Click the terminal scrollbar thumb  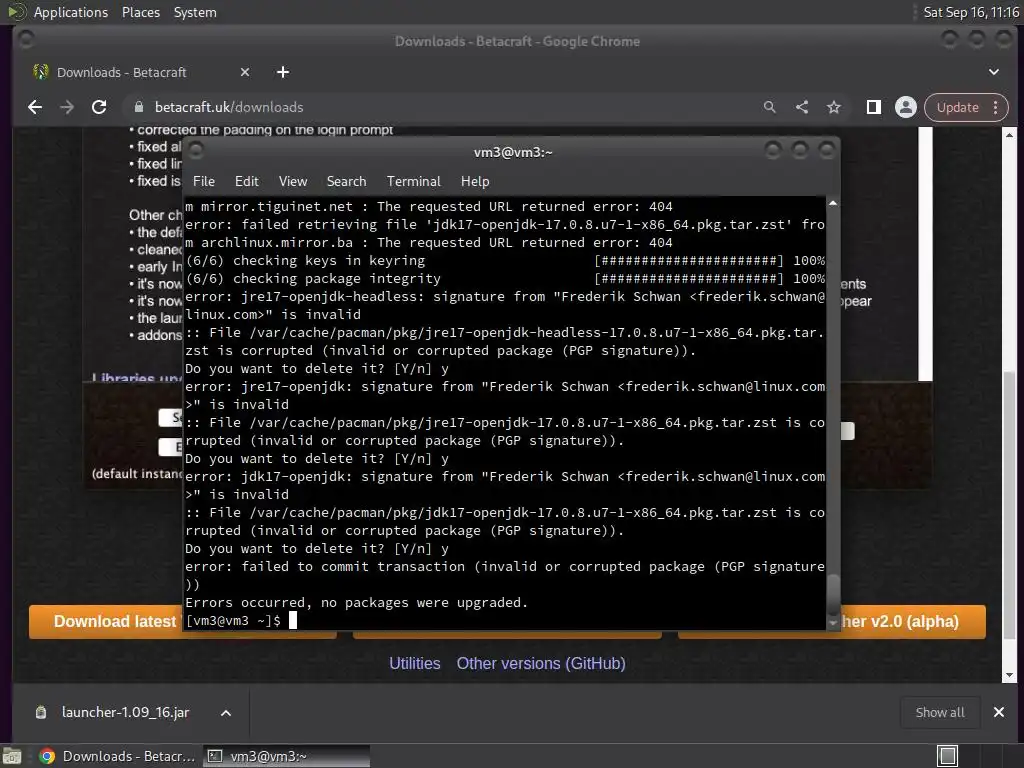(833, 594)
